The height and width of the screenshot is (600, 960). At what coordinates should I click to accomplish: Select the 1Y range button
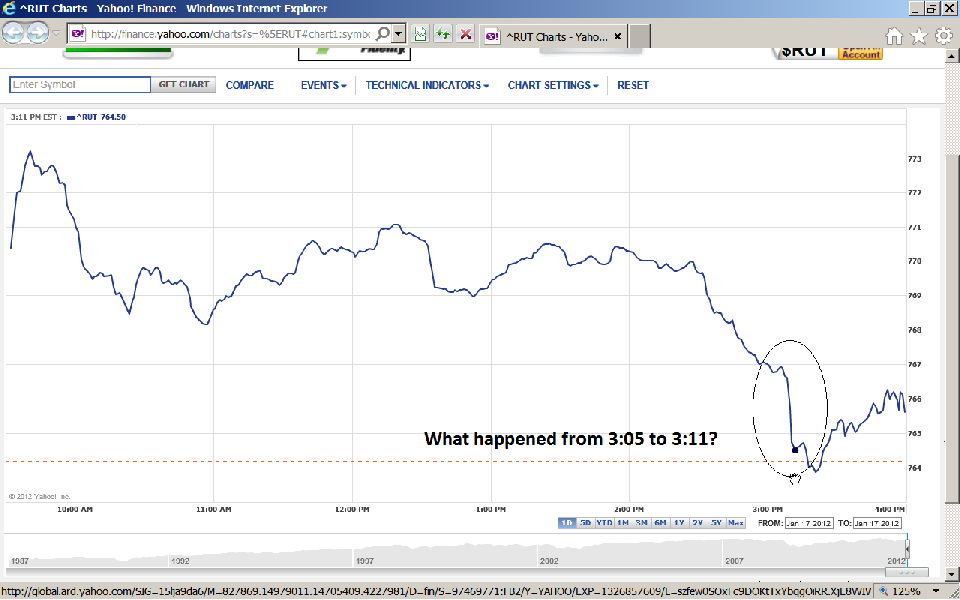click(x=679, y=523)
